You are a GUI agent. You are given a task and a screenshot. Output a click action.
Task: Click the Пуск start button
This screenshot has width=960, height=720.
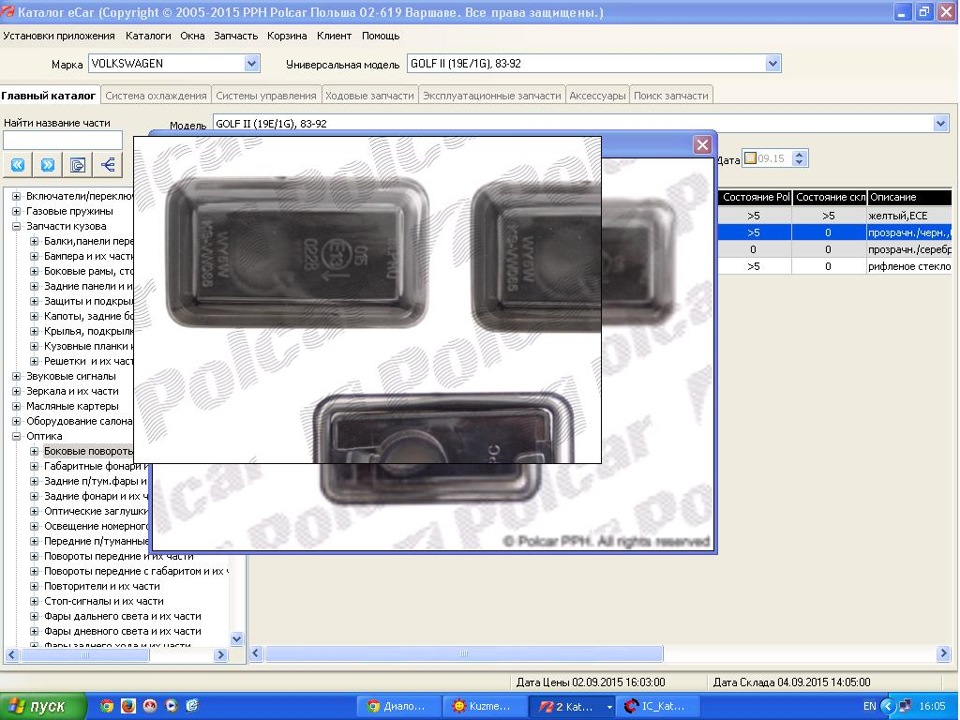(43, 706)
